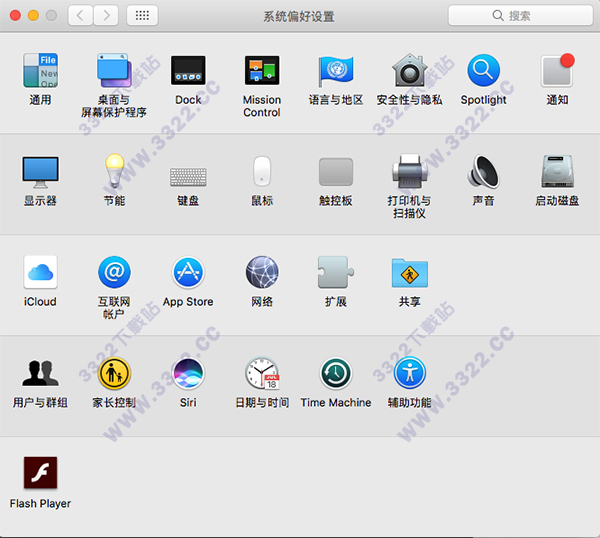Open the 通用 (General) preferences icon

pyautogui.click(x=40, y=70)
